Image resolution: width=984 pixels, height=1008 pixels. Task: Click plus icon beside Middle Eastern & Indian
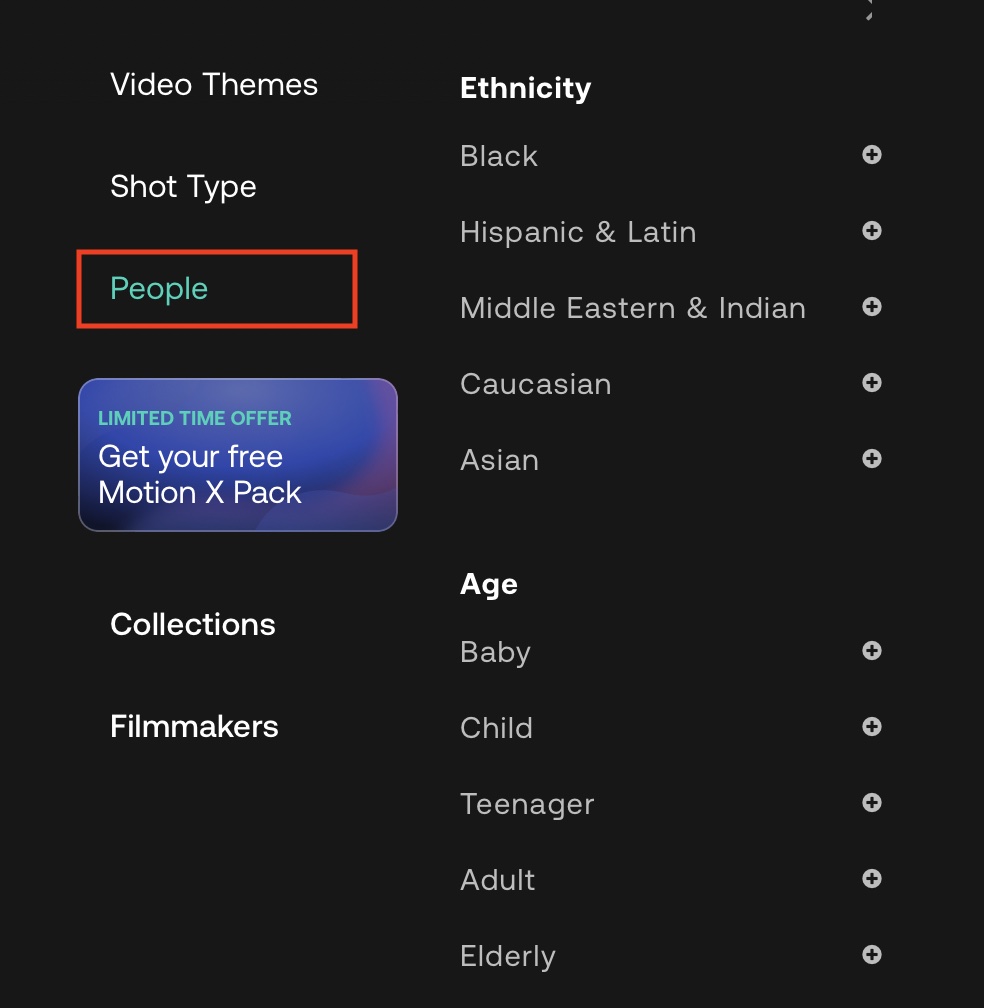point(872,307)
